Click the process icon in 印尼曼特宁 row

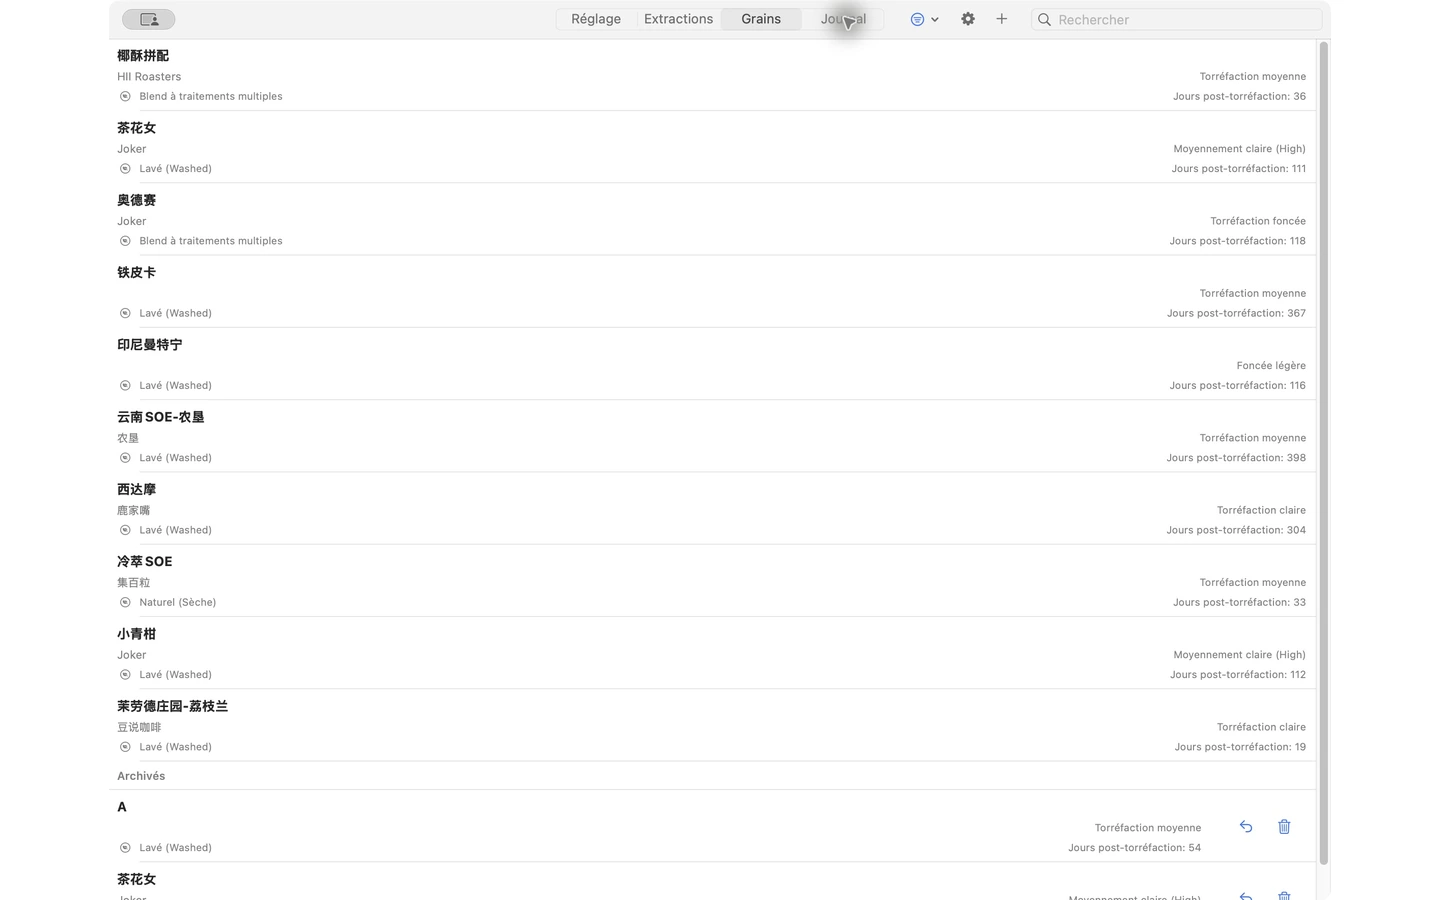coord(125,386)
